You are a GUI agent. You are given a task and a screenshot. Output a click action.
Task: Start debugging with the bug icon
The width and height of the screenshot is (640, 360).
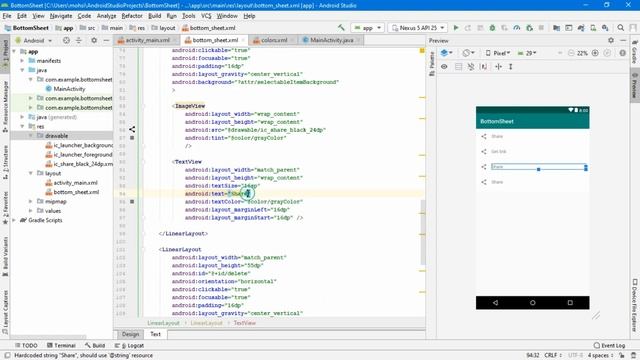(492, 28)
